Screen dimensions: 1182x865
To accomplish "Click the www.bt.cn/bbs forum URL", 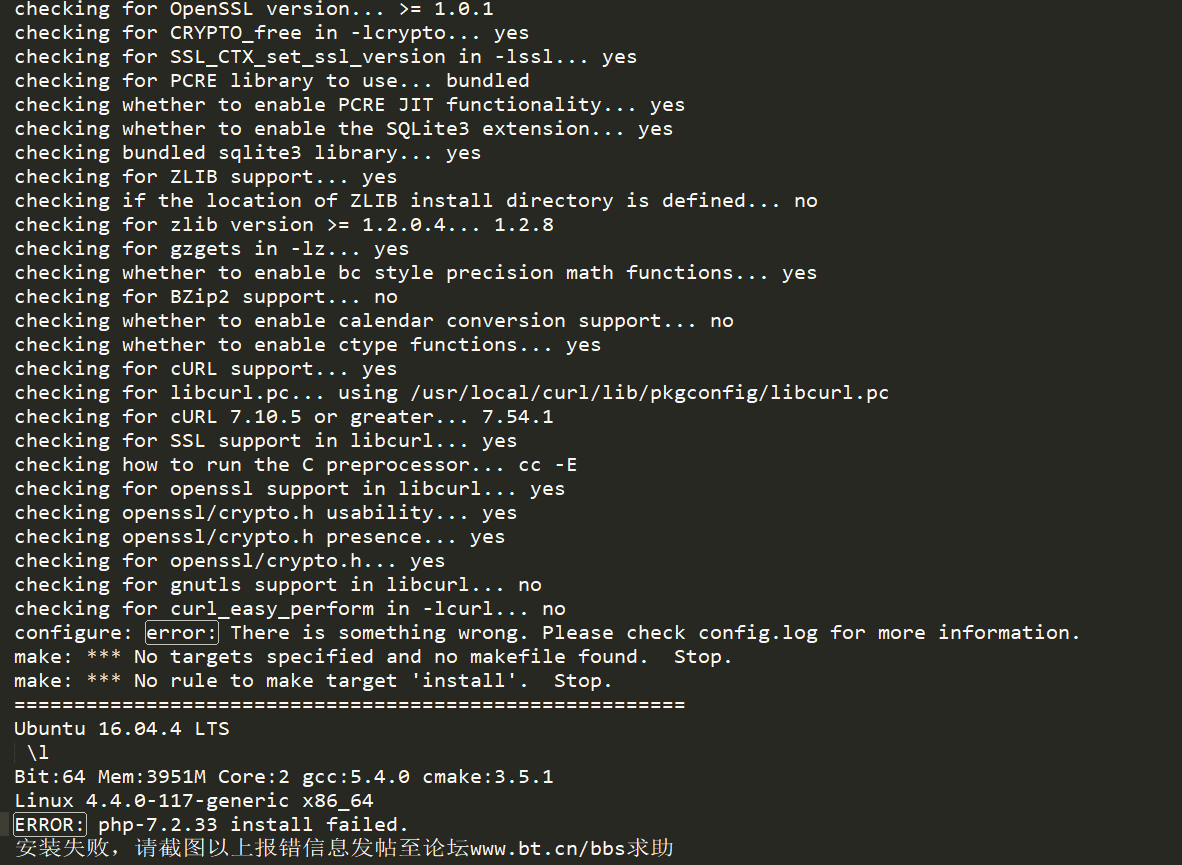I will click(x=547, y=848).
